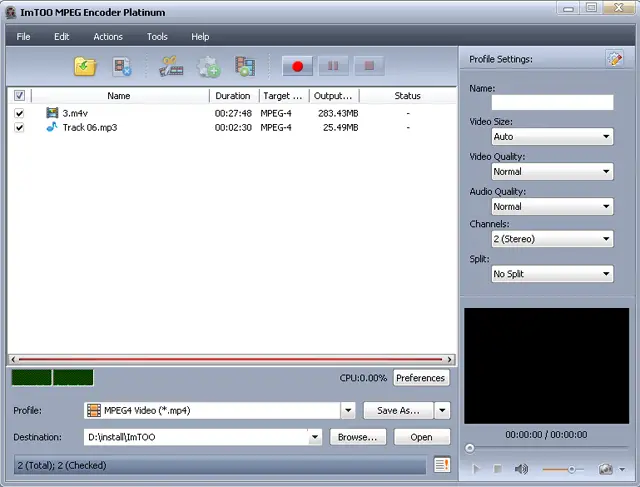Open the Edit menu
The width and height of the screenshot is (640, 487).
tap(62, 37)
